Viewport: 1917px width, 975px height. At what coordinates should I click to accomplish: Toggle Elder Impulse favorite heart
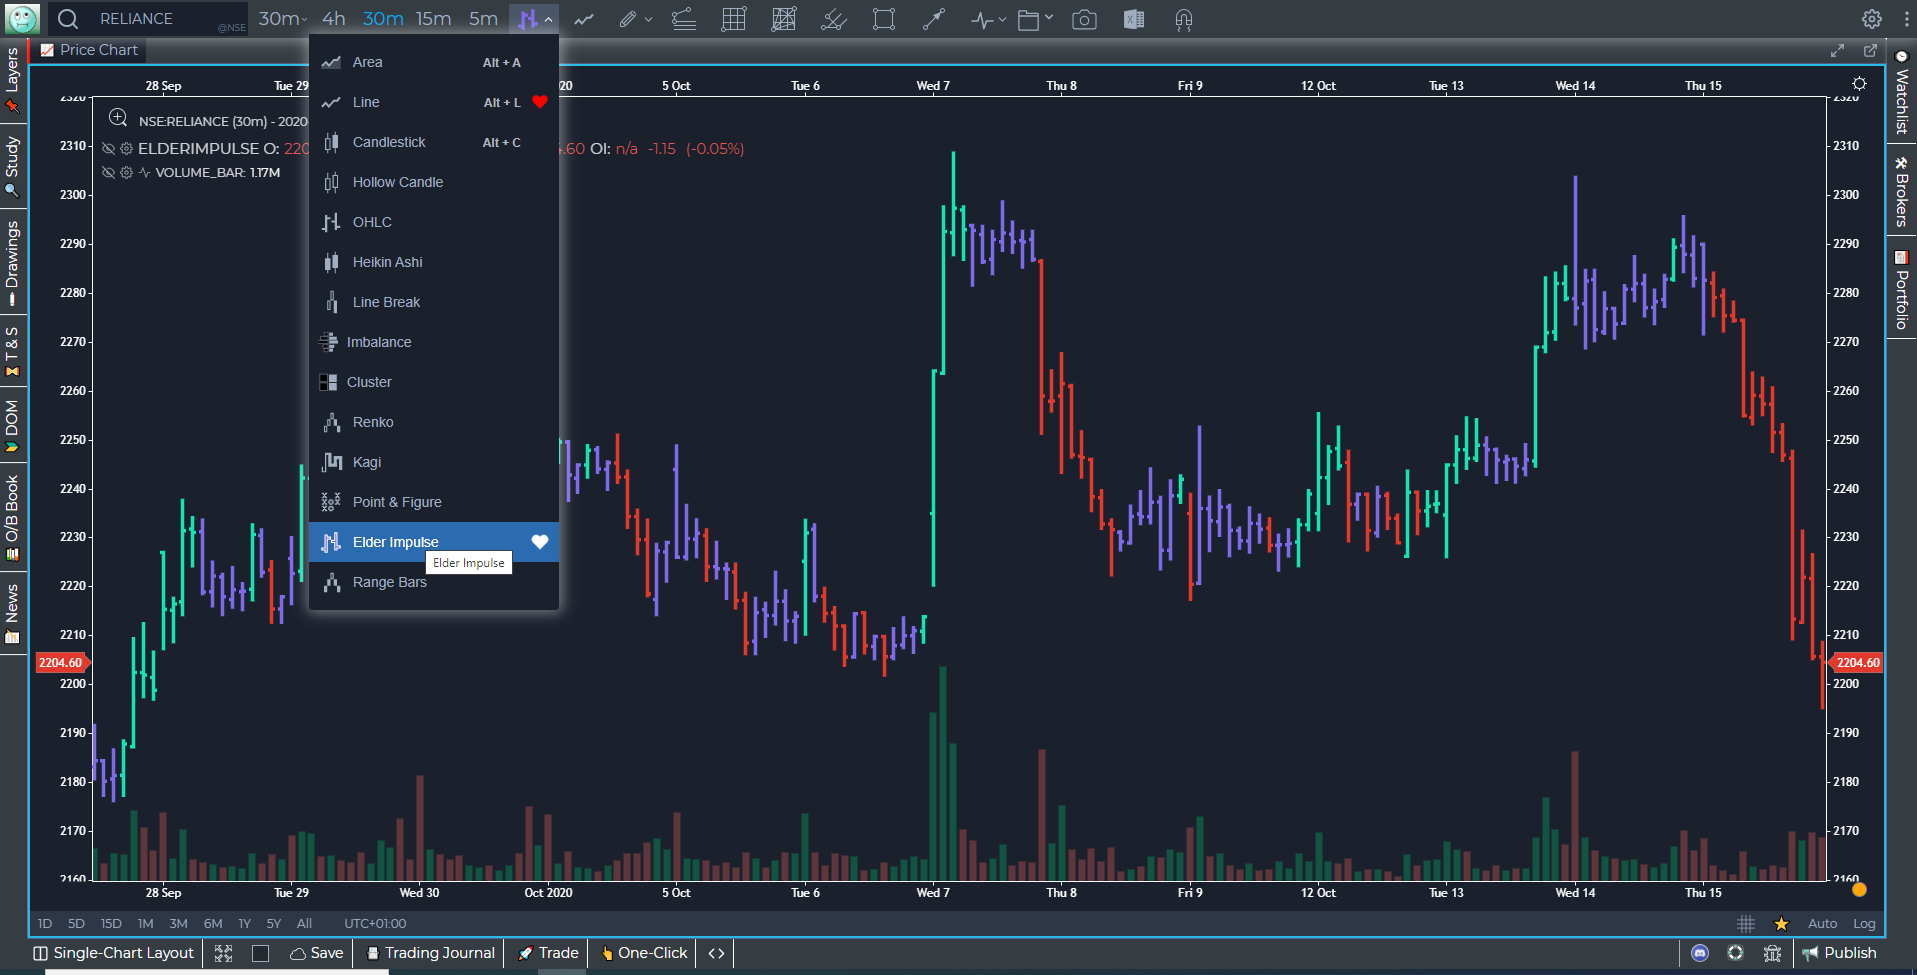click(540, 542)
